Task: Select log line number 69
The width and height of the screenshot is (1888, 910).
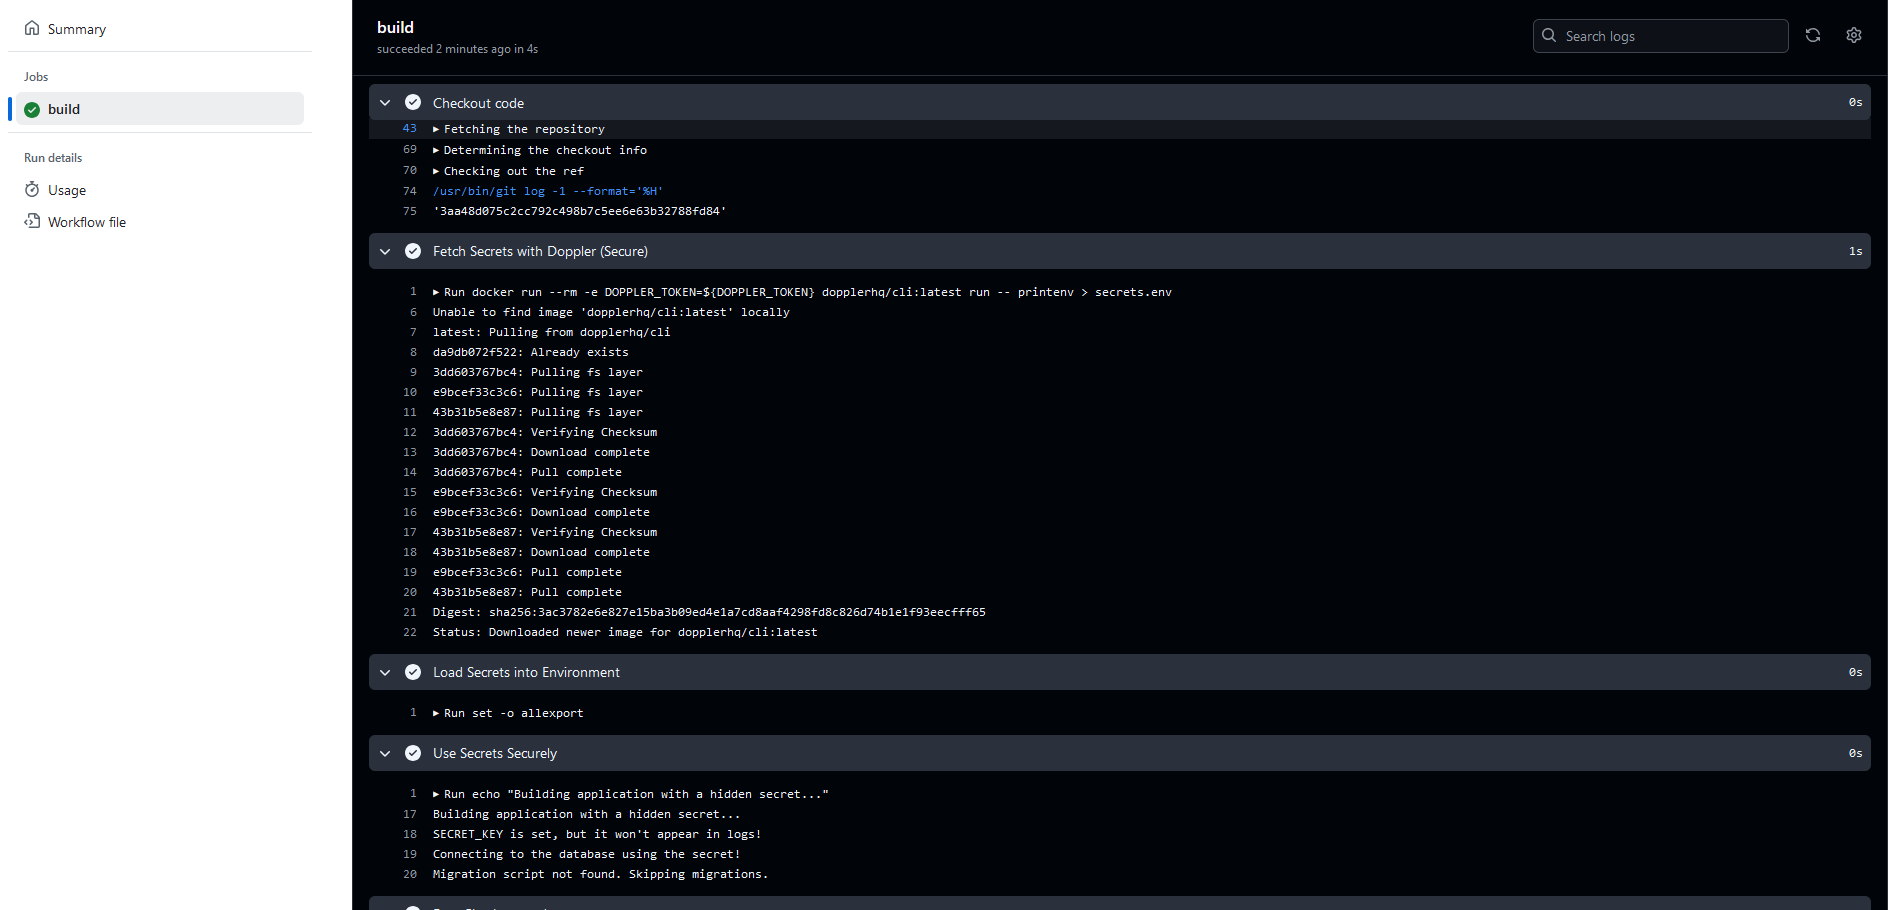Action: click(410, 149)
